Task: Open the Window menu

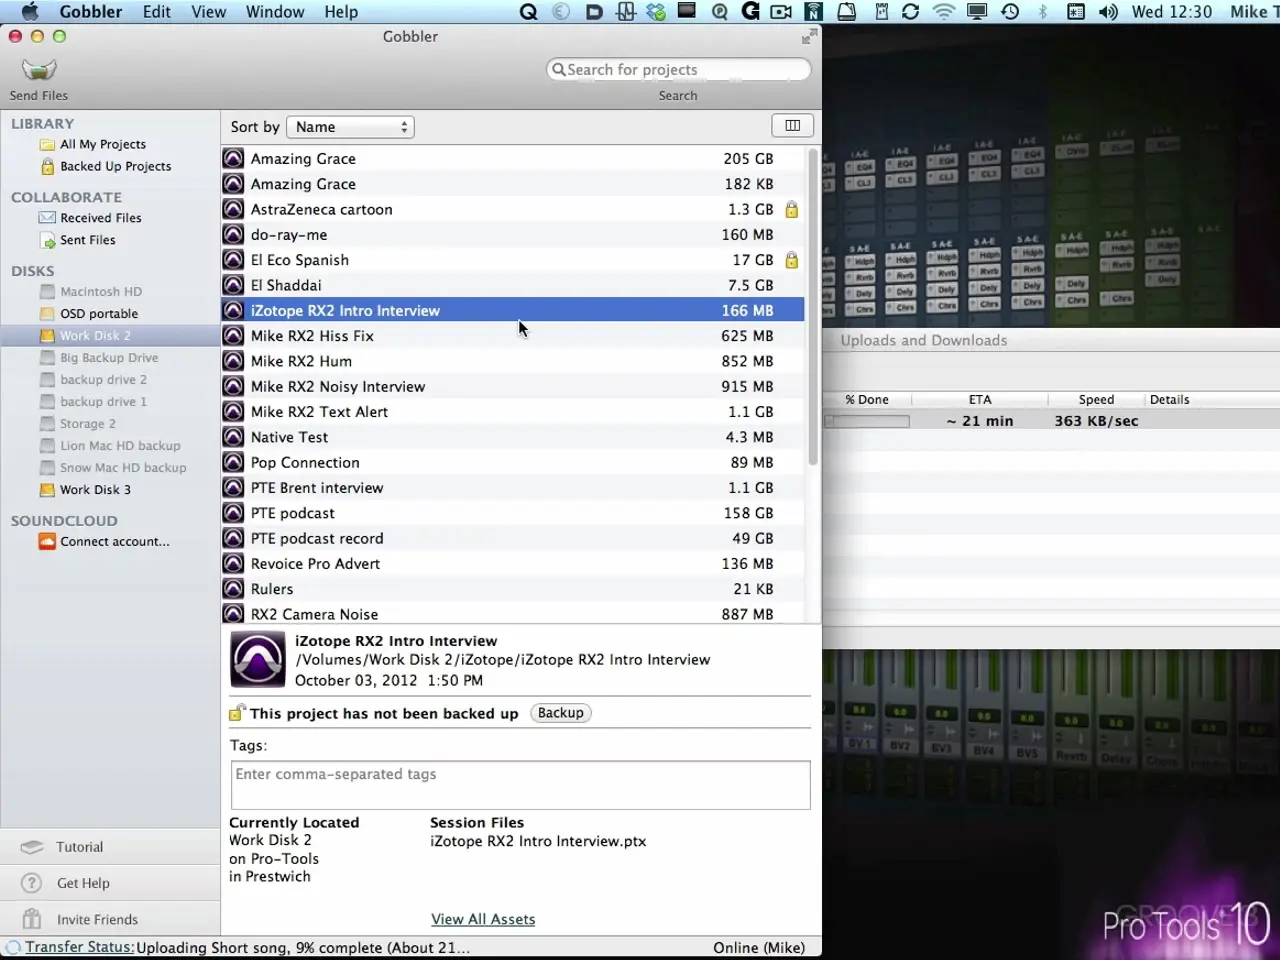Action: pyautogui.click(x=275, y=12)
